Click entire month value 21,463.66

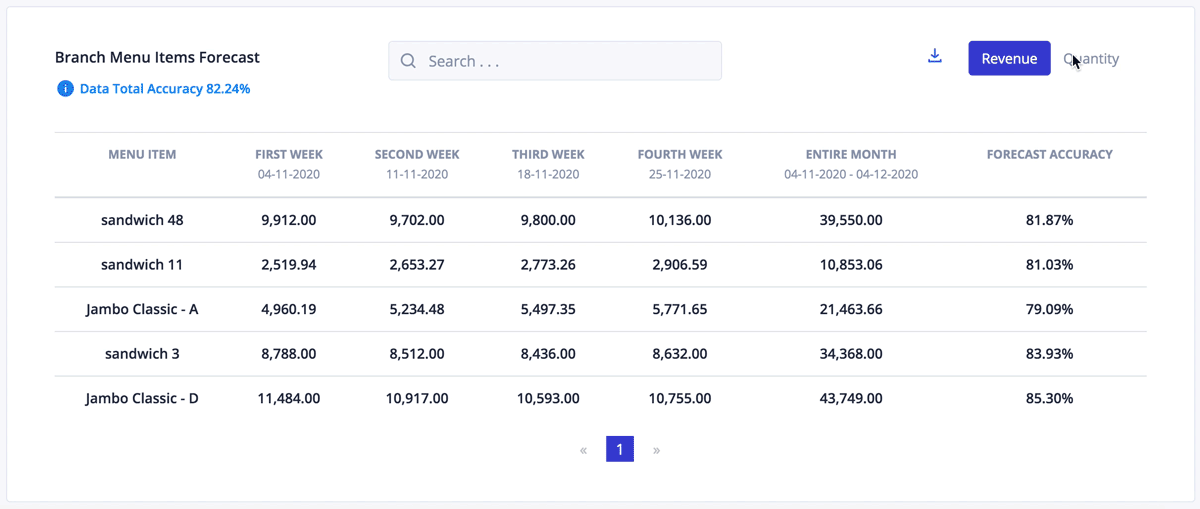(851, 309)
